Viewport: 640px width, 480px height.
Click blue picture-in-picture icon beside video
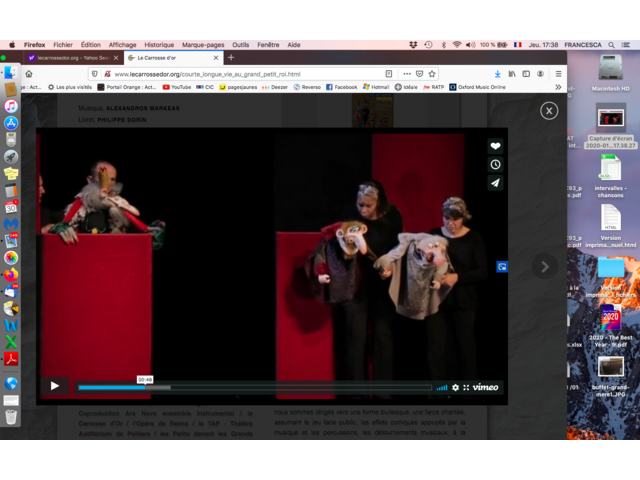(x=502, y=267)
